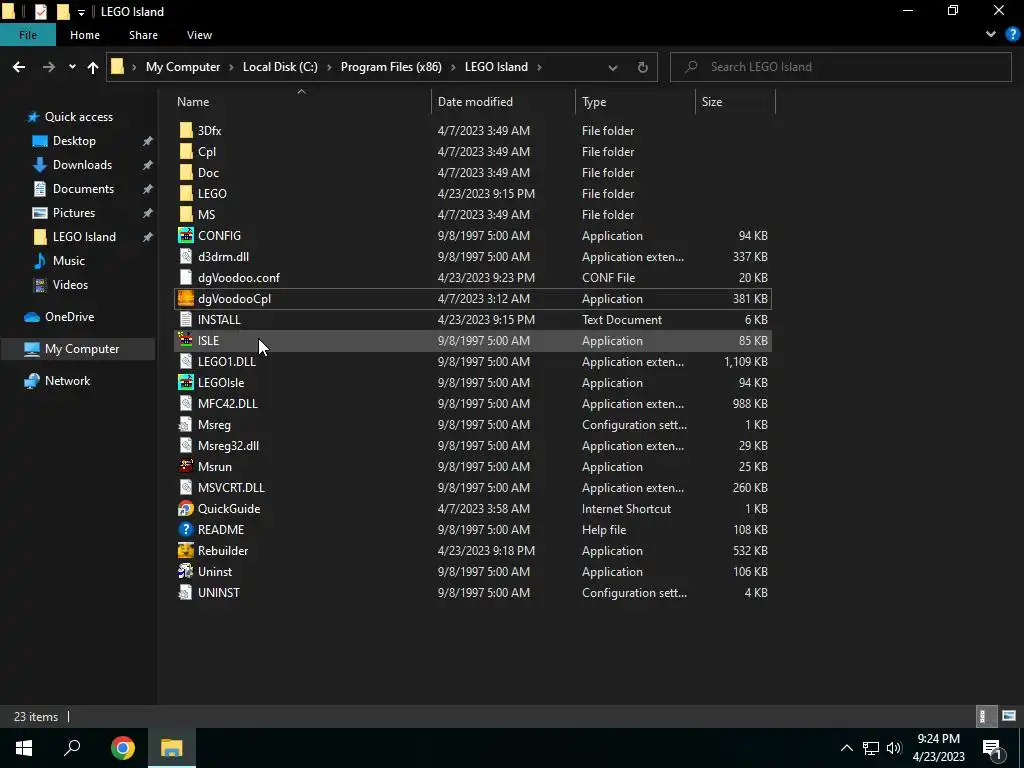Select the ISLE application icon
The image size is (1024, 768).
click(186, 340)
